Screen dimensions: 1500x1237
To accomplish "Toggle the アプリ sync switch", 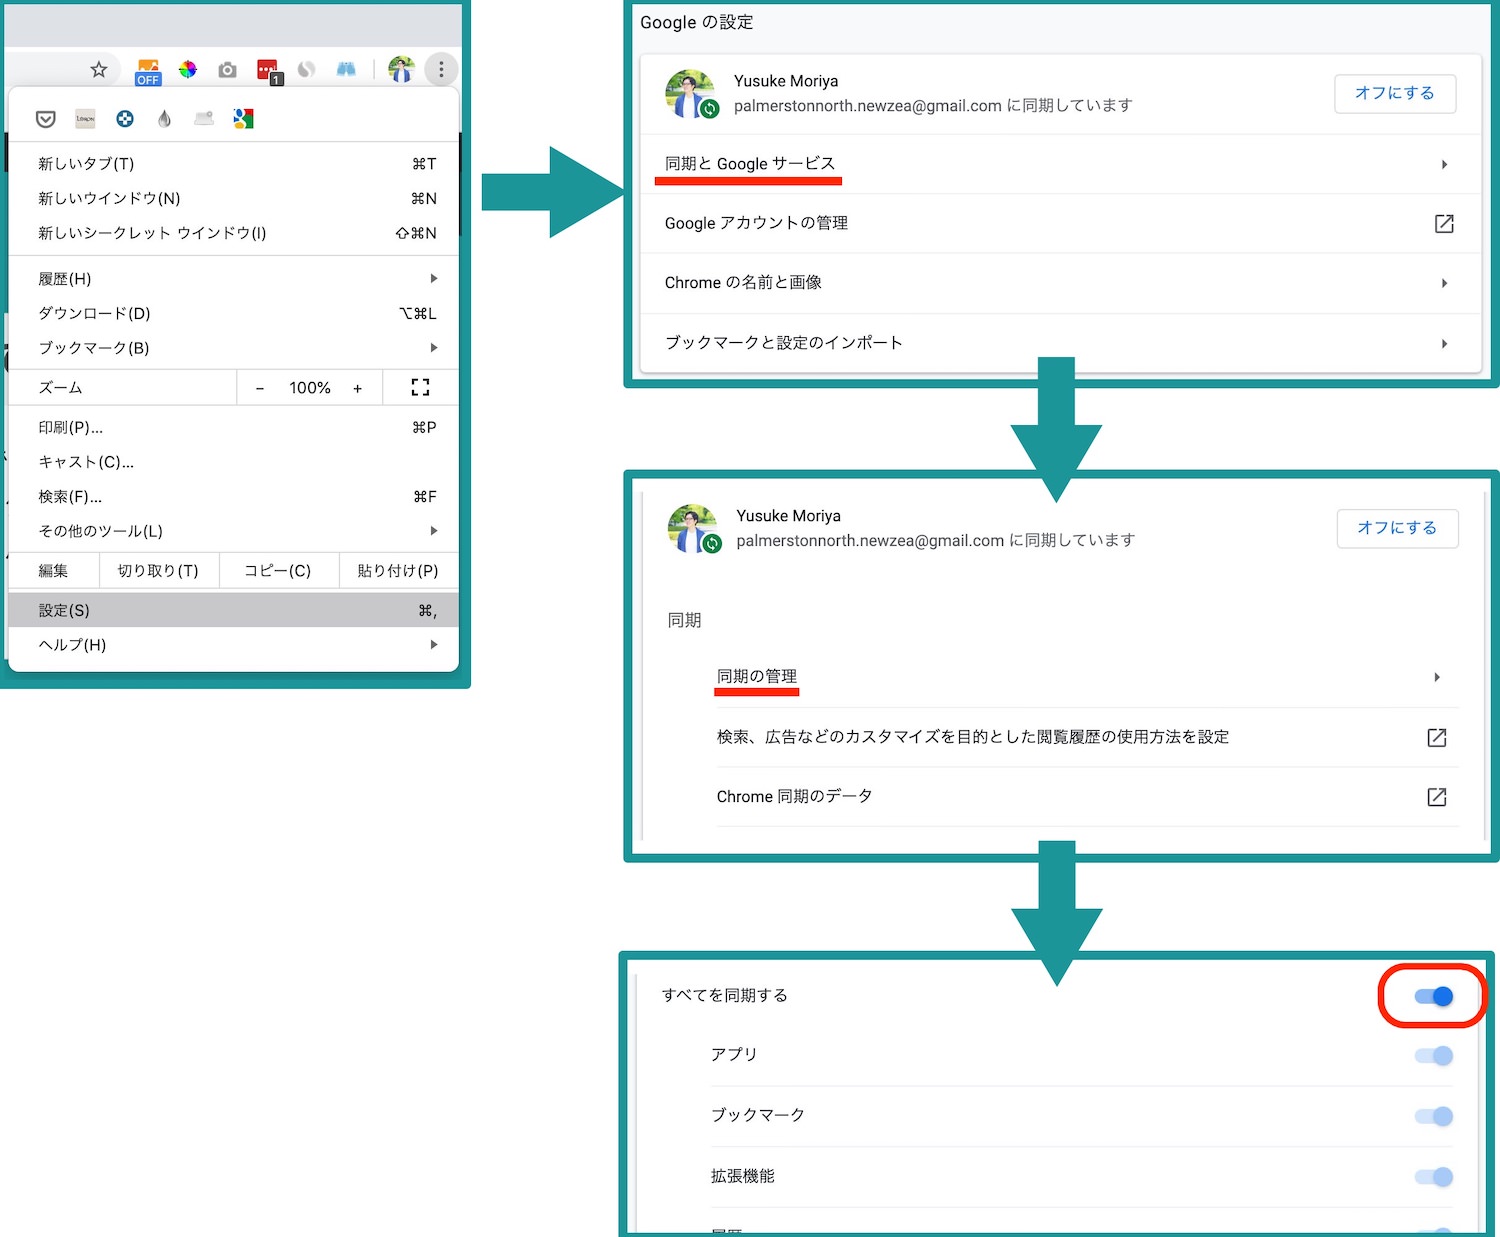I will [1434, 1056].
